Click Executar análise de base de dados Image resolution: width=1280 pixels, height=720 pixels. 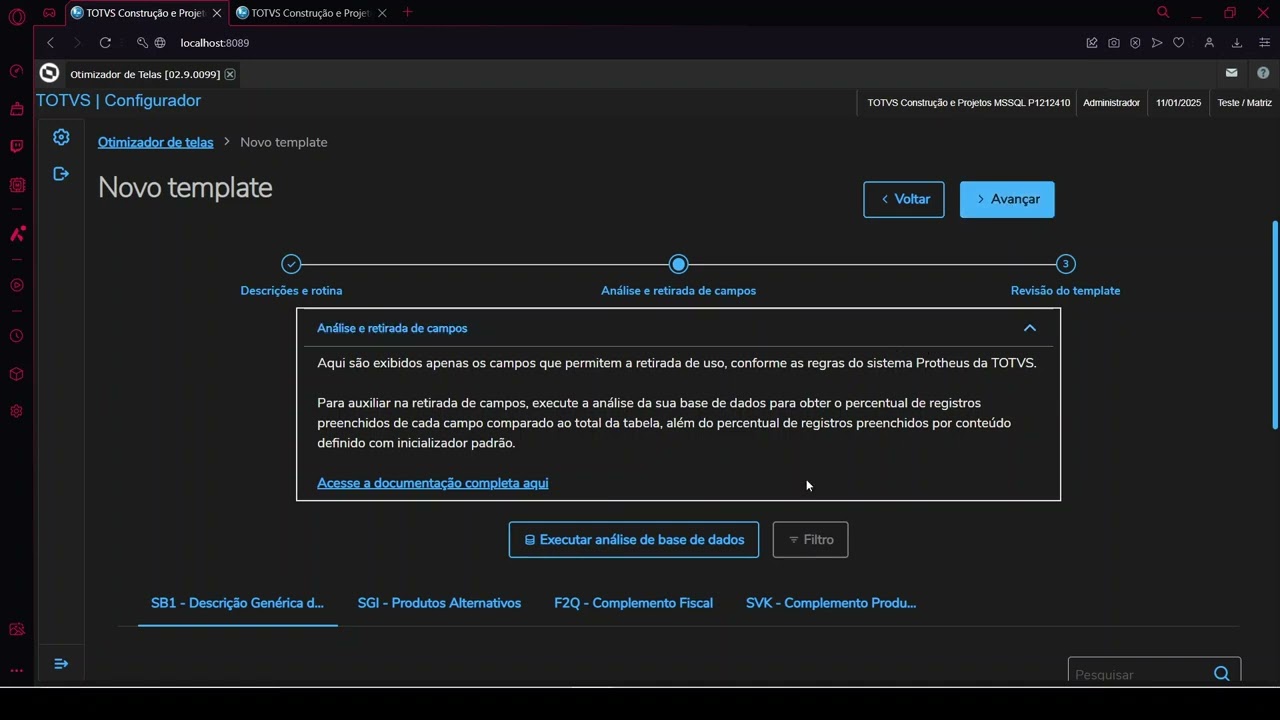(x=634, y=540)
